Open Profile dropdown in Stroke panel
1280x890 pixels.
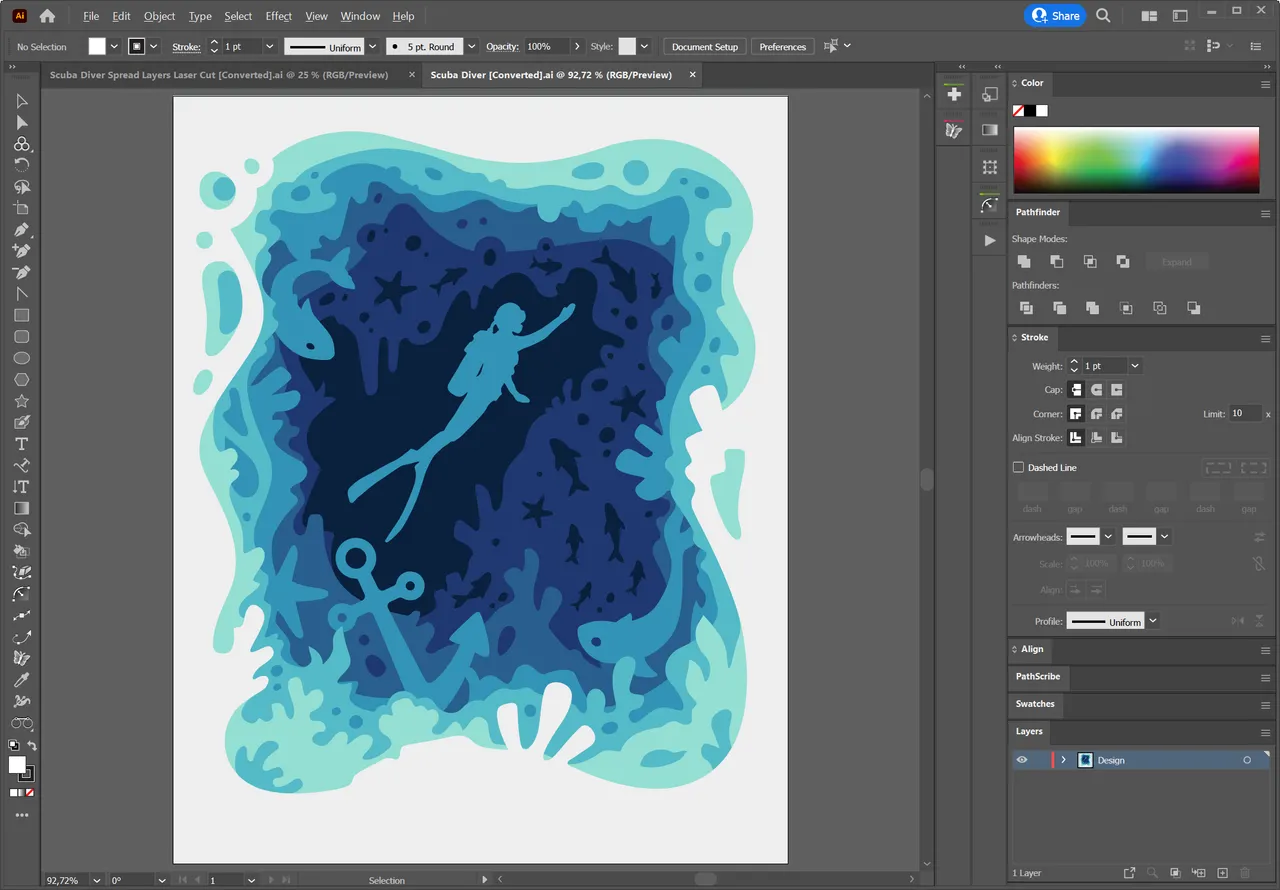coord(1153,621)
